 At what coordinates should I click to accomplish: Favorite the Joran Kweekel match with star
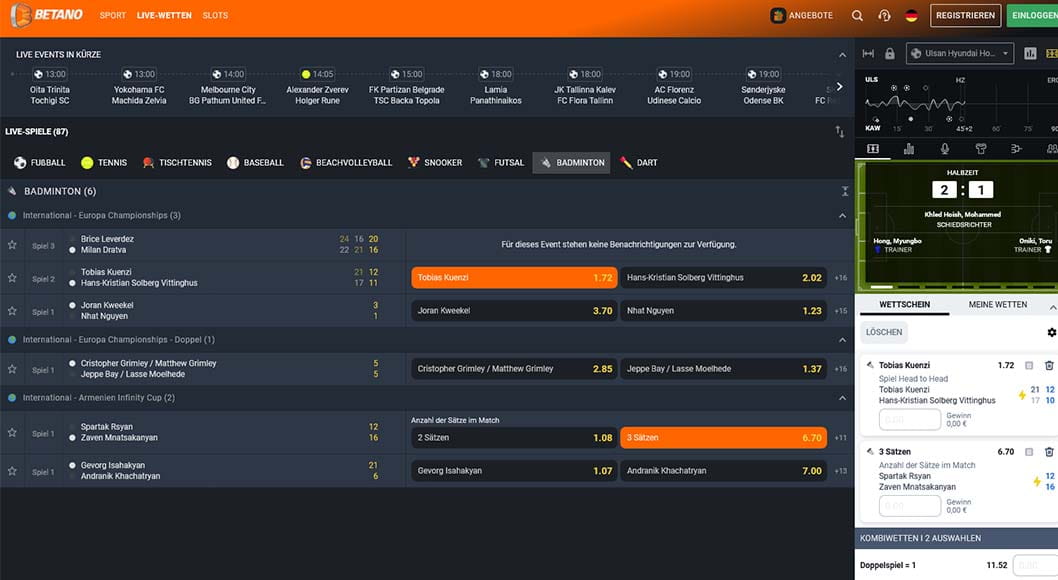[13, 311]
